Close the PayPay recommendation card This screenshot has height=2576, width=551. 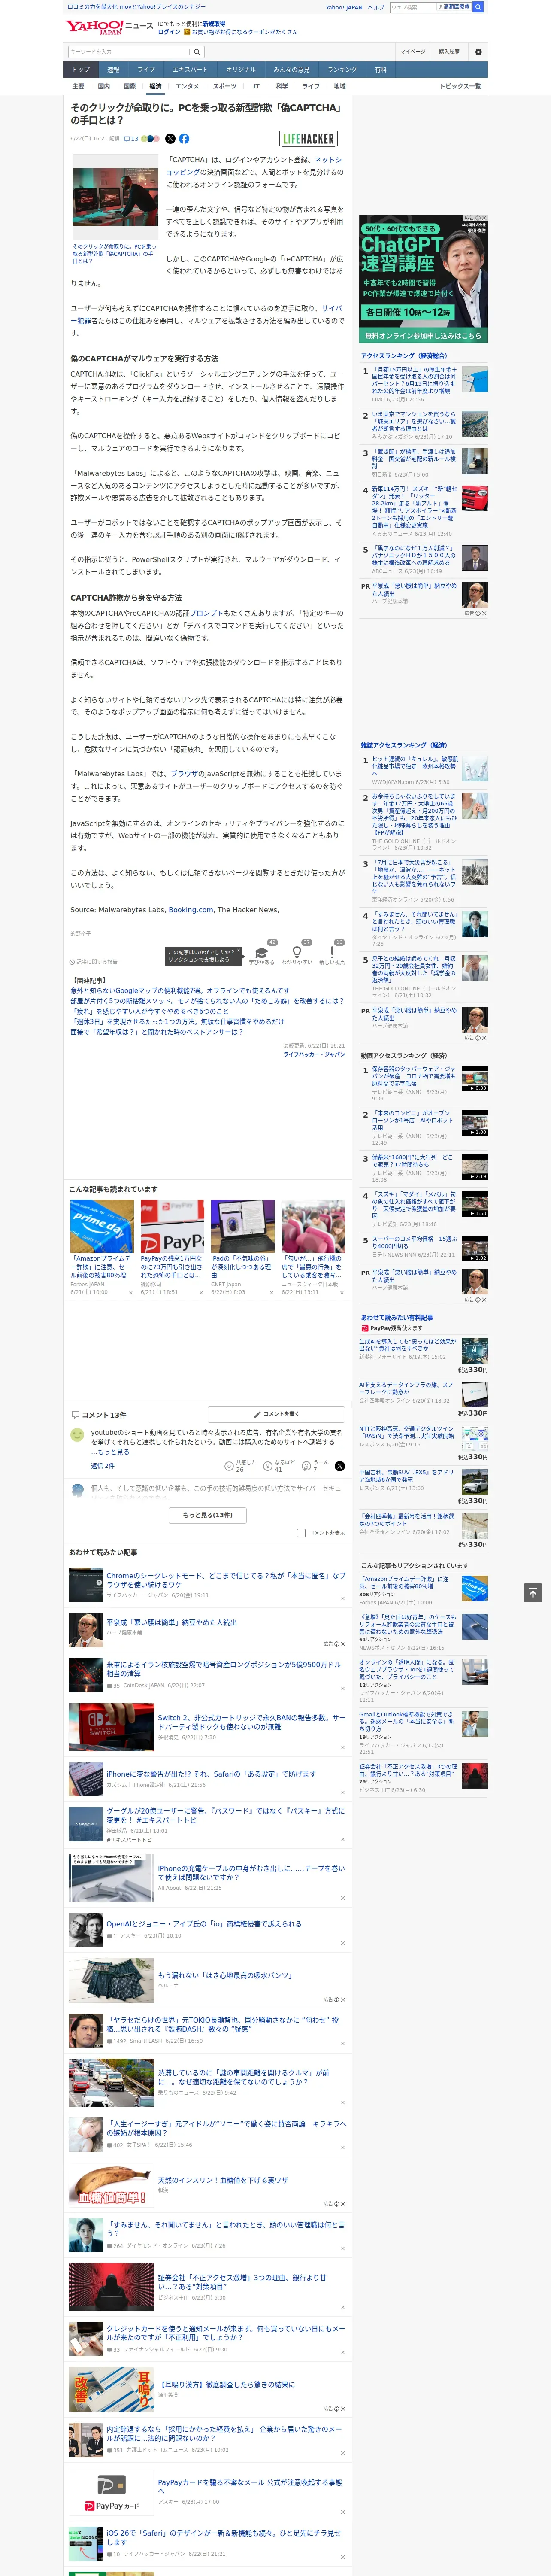[x=200, y=1293]
